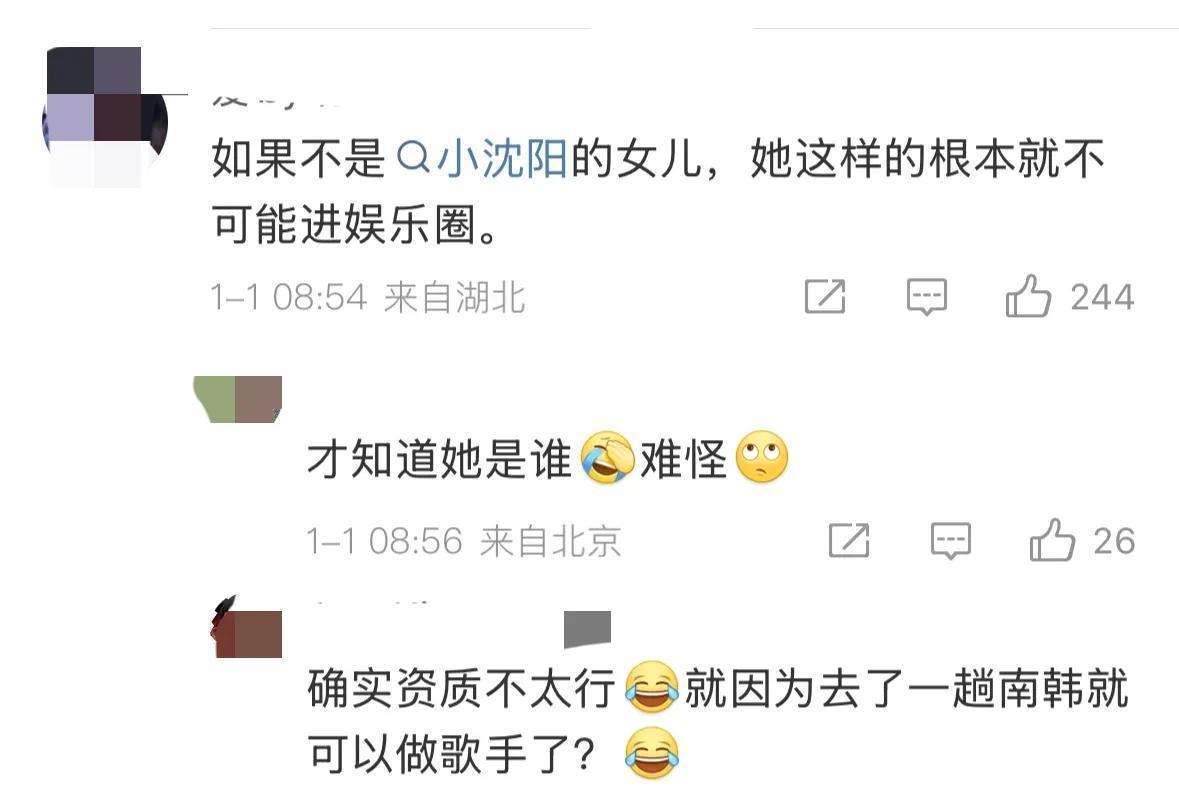
Task: Like the reply with 26 likes
Action: (1052, 540)
